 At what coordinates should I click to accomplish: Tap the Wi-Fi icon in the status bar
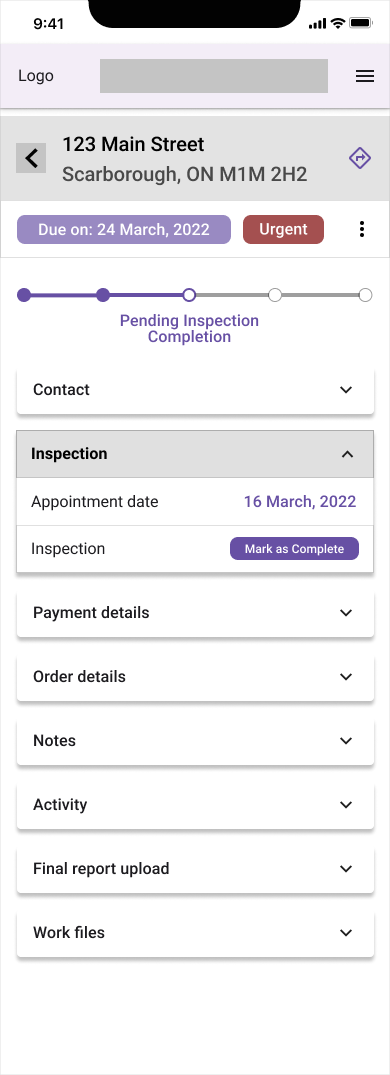click(x=337, y=23)
